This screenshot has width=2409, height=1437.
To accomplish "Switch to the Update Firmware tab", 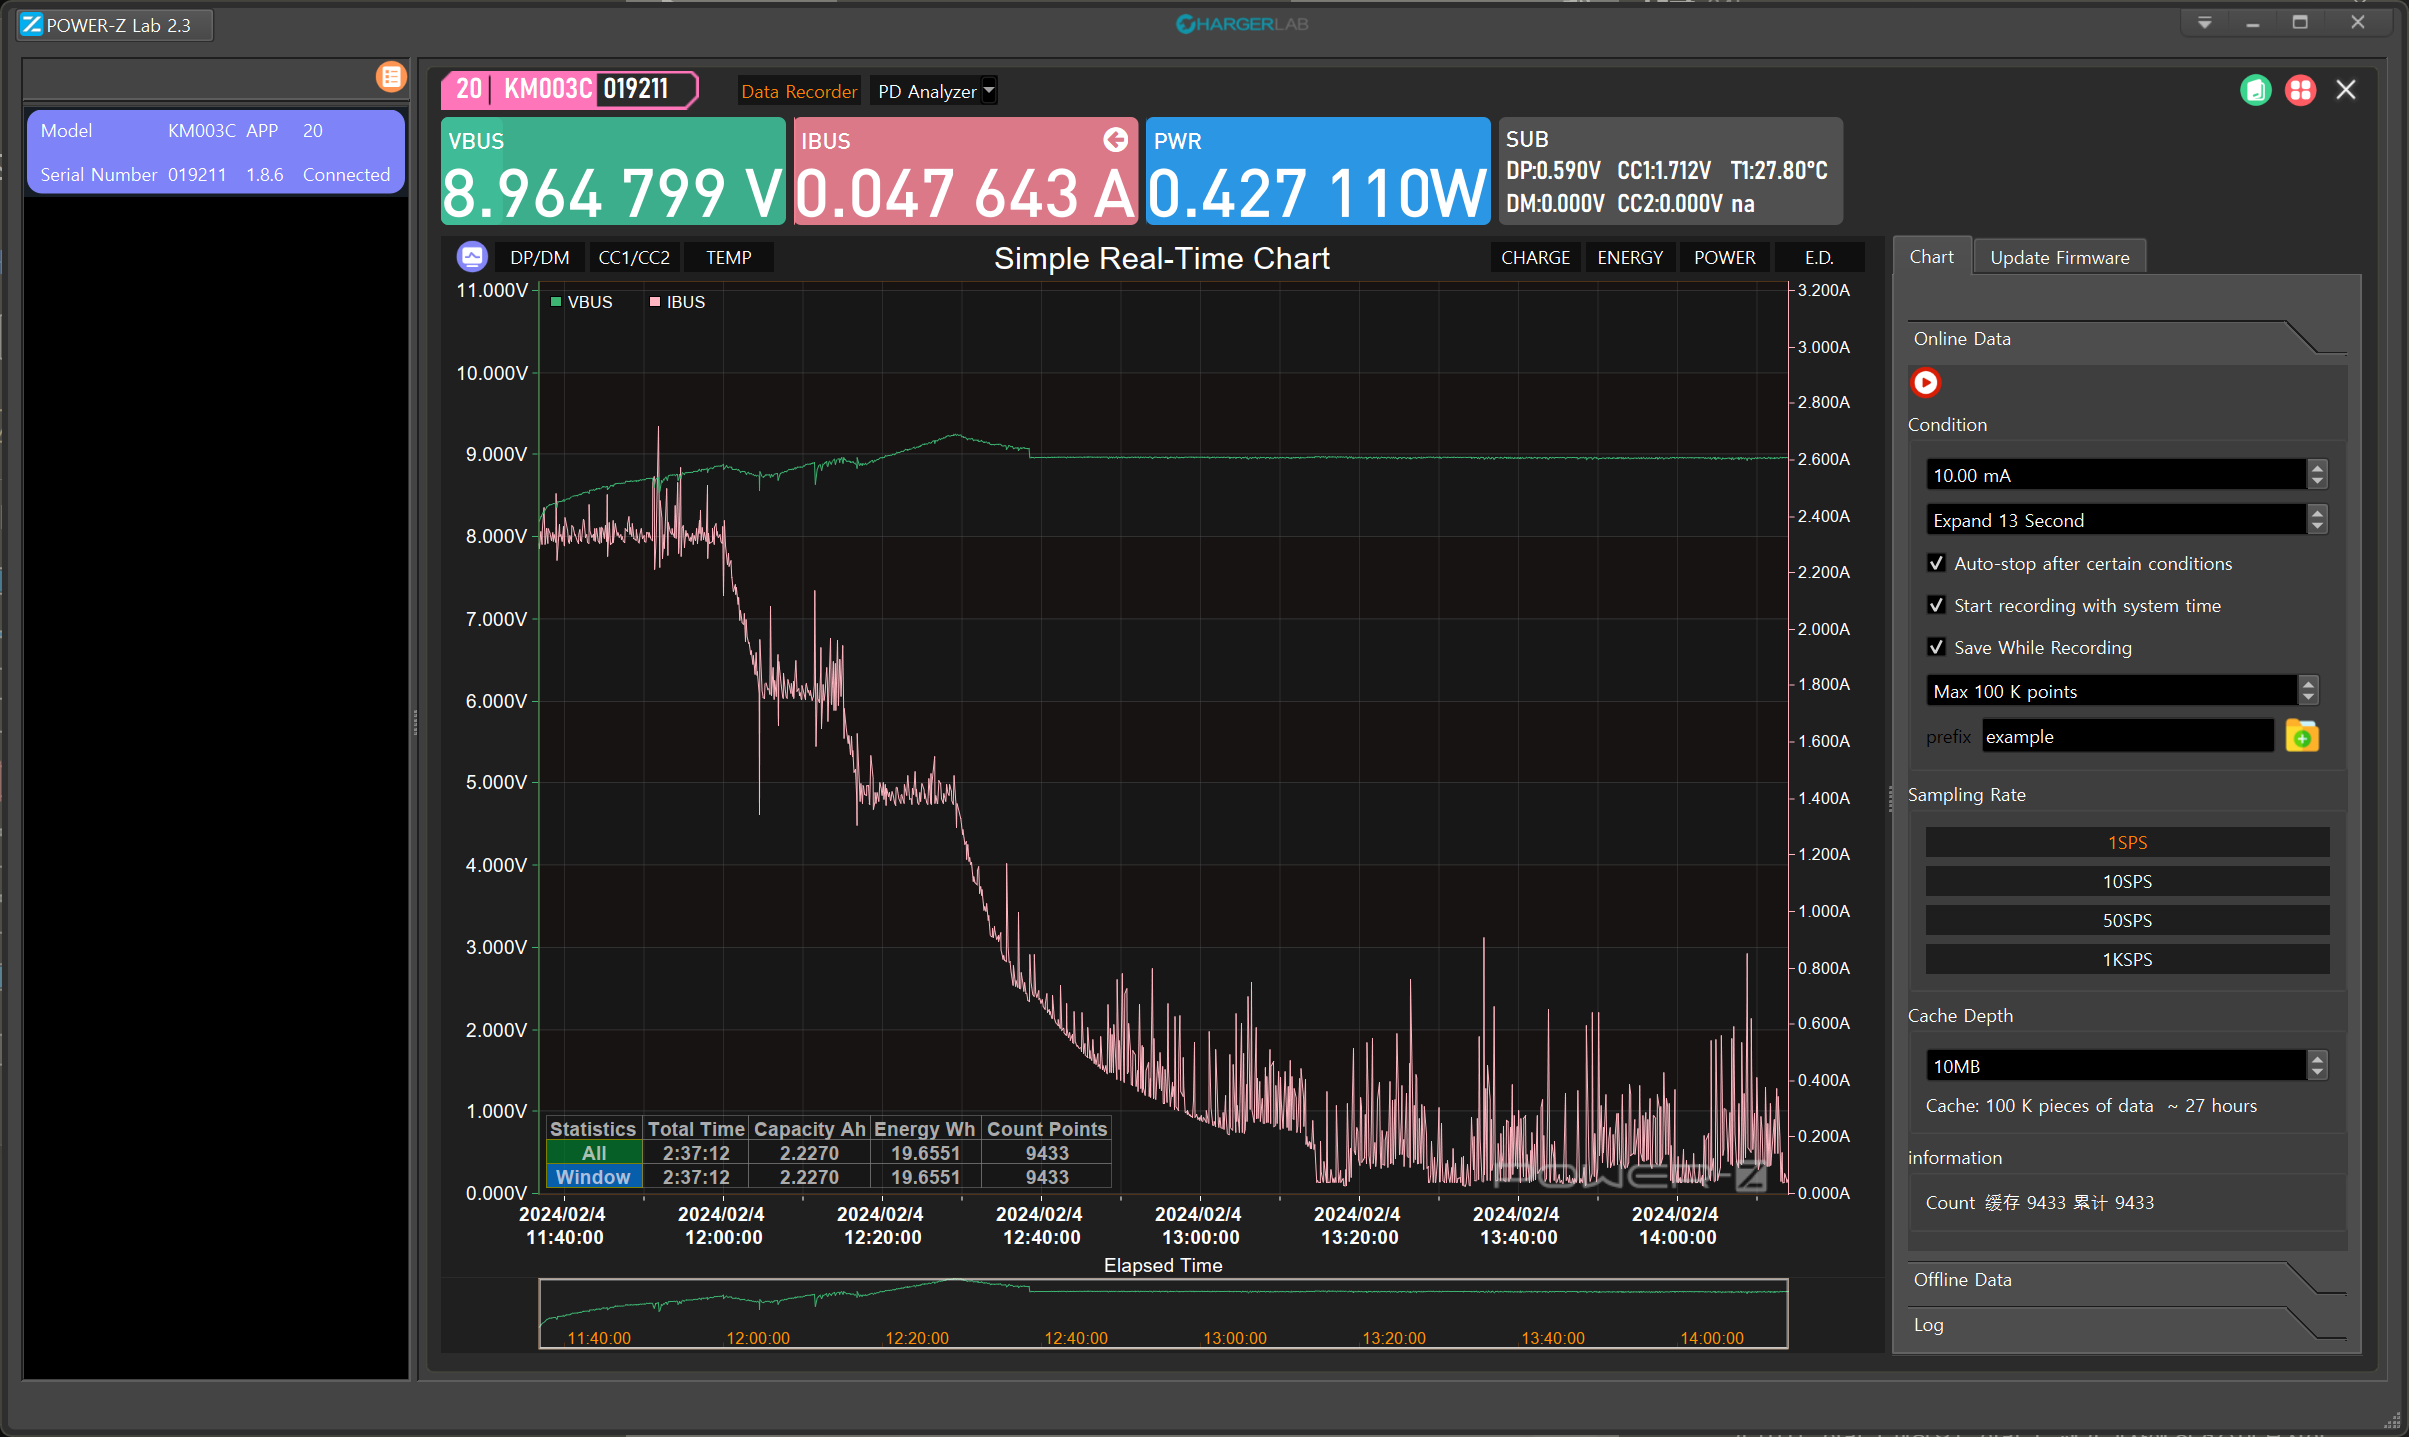I will (2059, 257).
